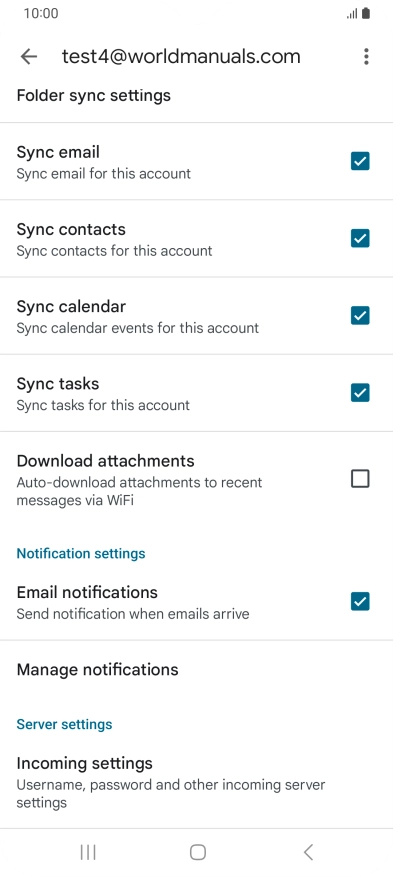Viewport: 393px width, 877px height.
Task: Tap the Server settings section header
Action: [x=64, y=724]
